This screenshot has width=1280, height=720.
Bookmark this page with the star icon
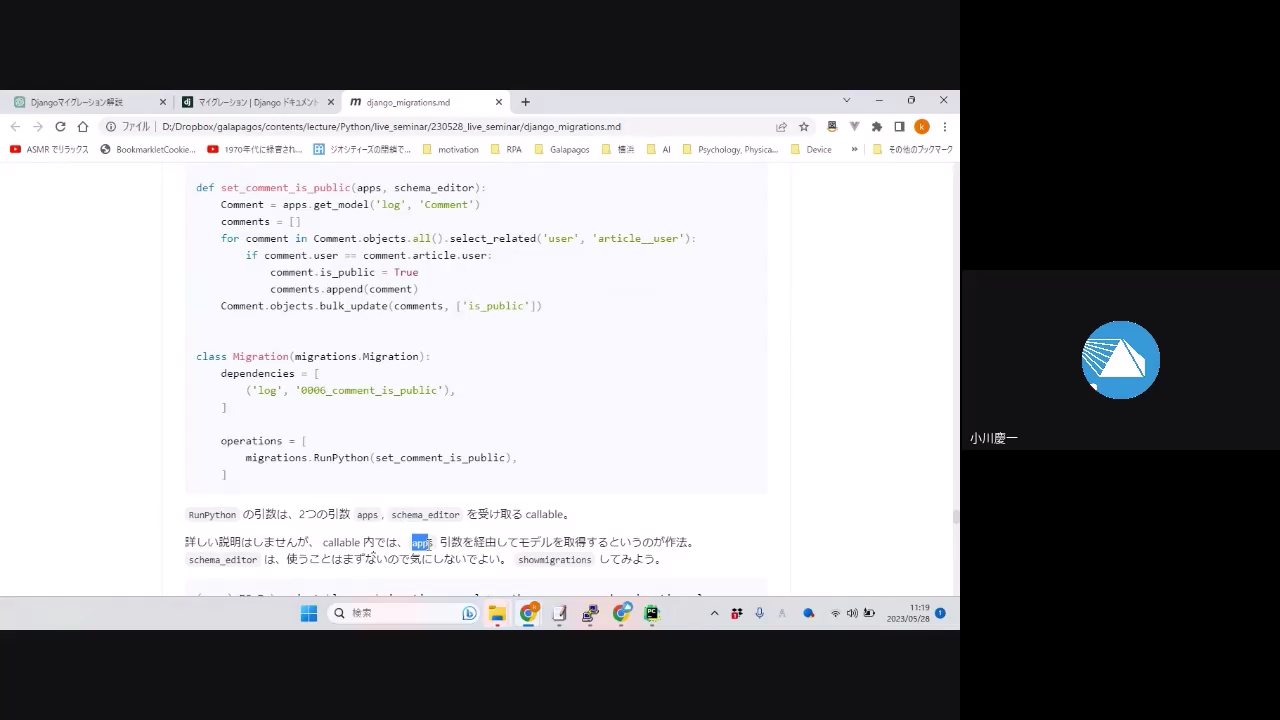[804, 127]
